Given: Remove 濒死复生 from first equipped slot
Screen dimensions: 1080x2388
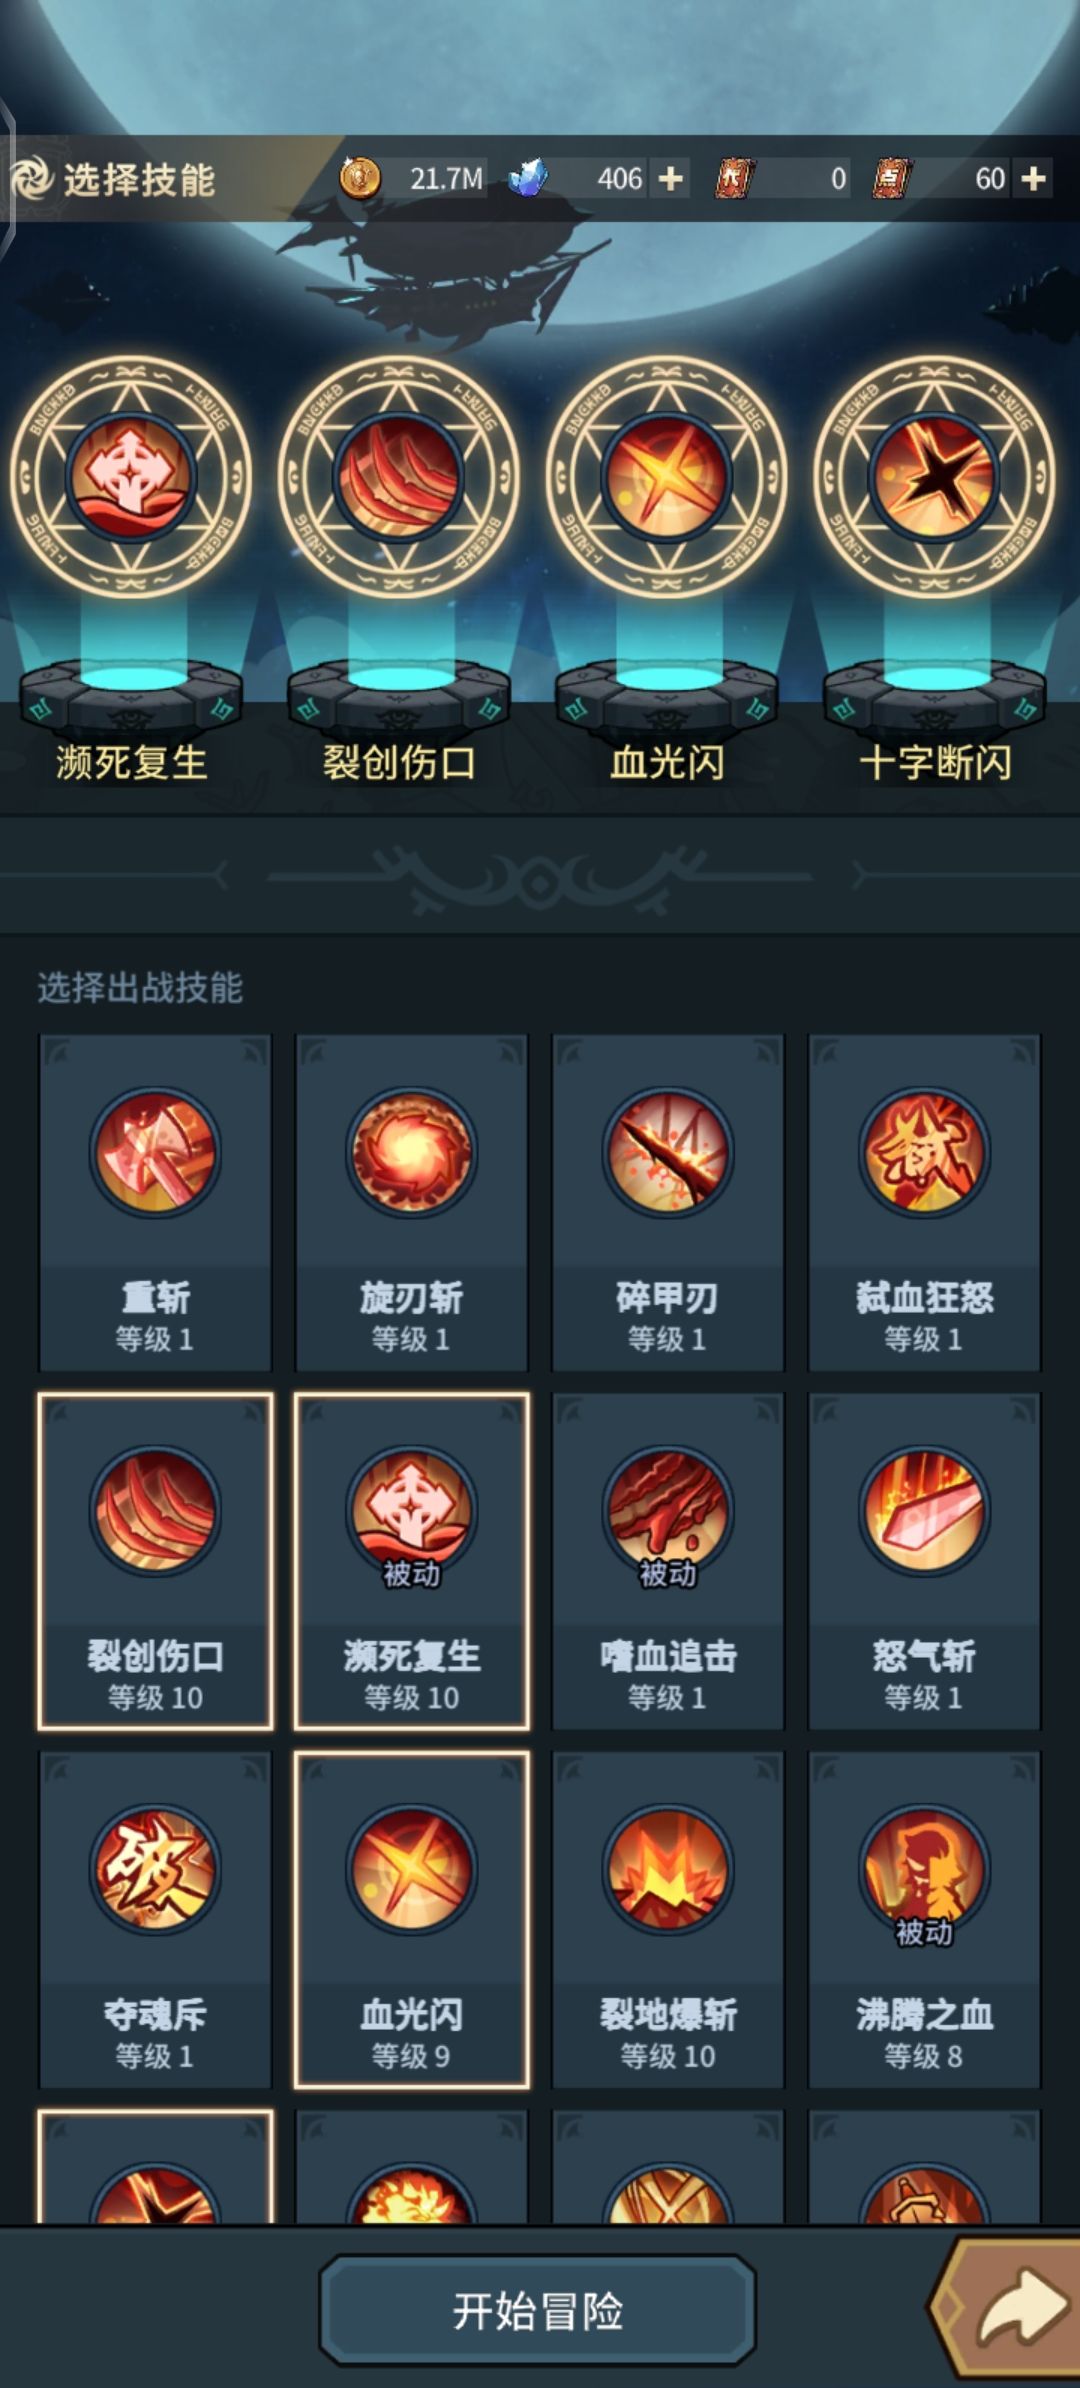Looking at the screenshot, I should (x=132, y=477).
